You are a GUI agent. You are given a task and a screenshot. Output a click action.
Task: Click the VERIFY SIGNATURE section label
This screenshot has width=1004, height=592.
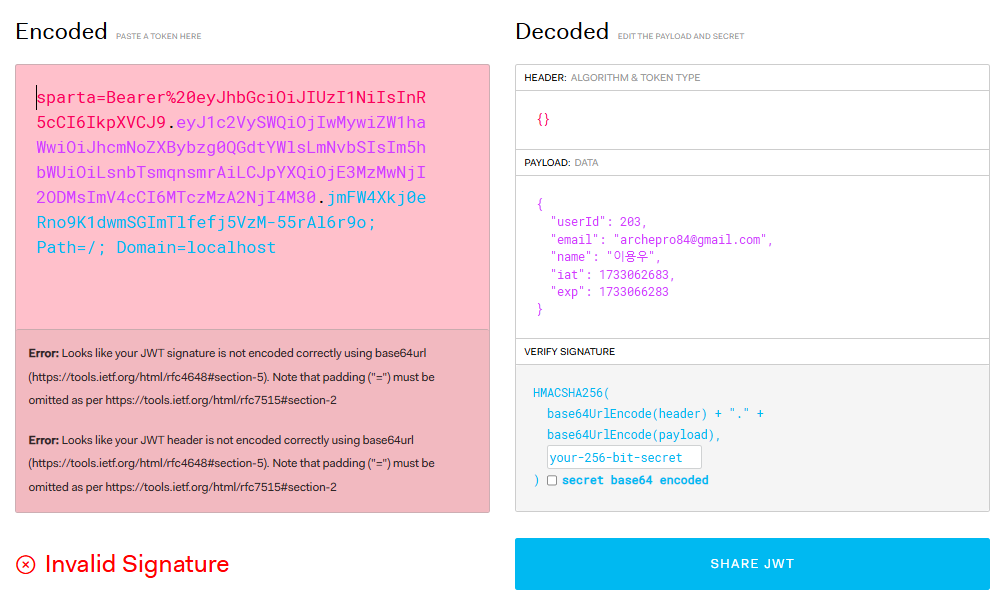pos(569,351)
